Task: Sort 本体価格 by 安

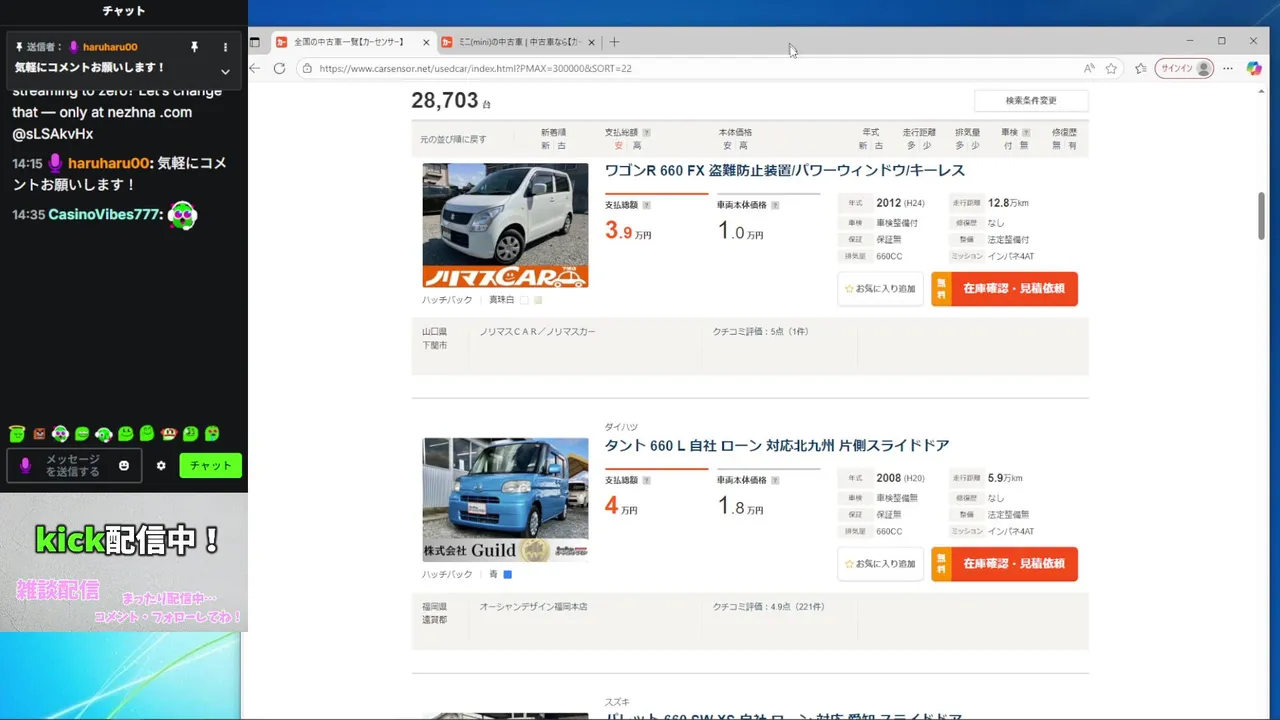Action: tap(728, 146)
